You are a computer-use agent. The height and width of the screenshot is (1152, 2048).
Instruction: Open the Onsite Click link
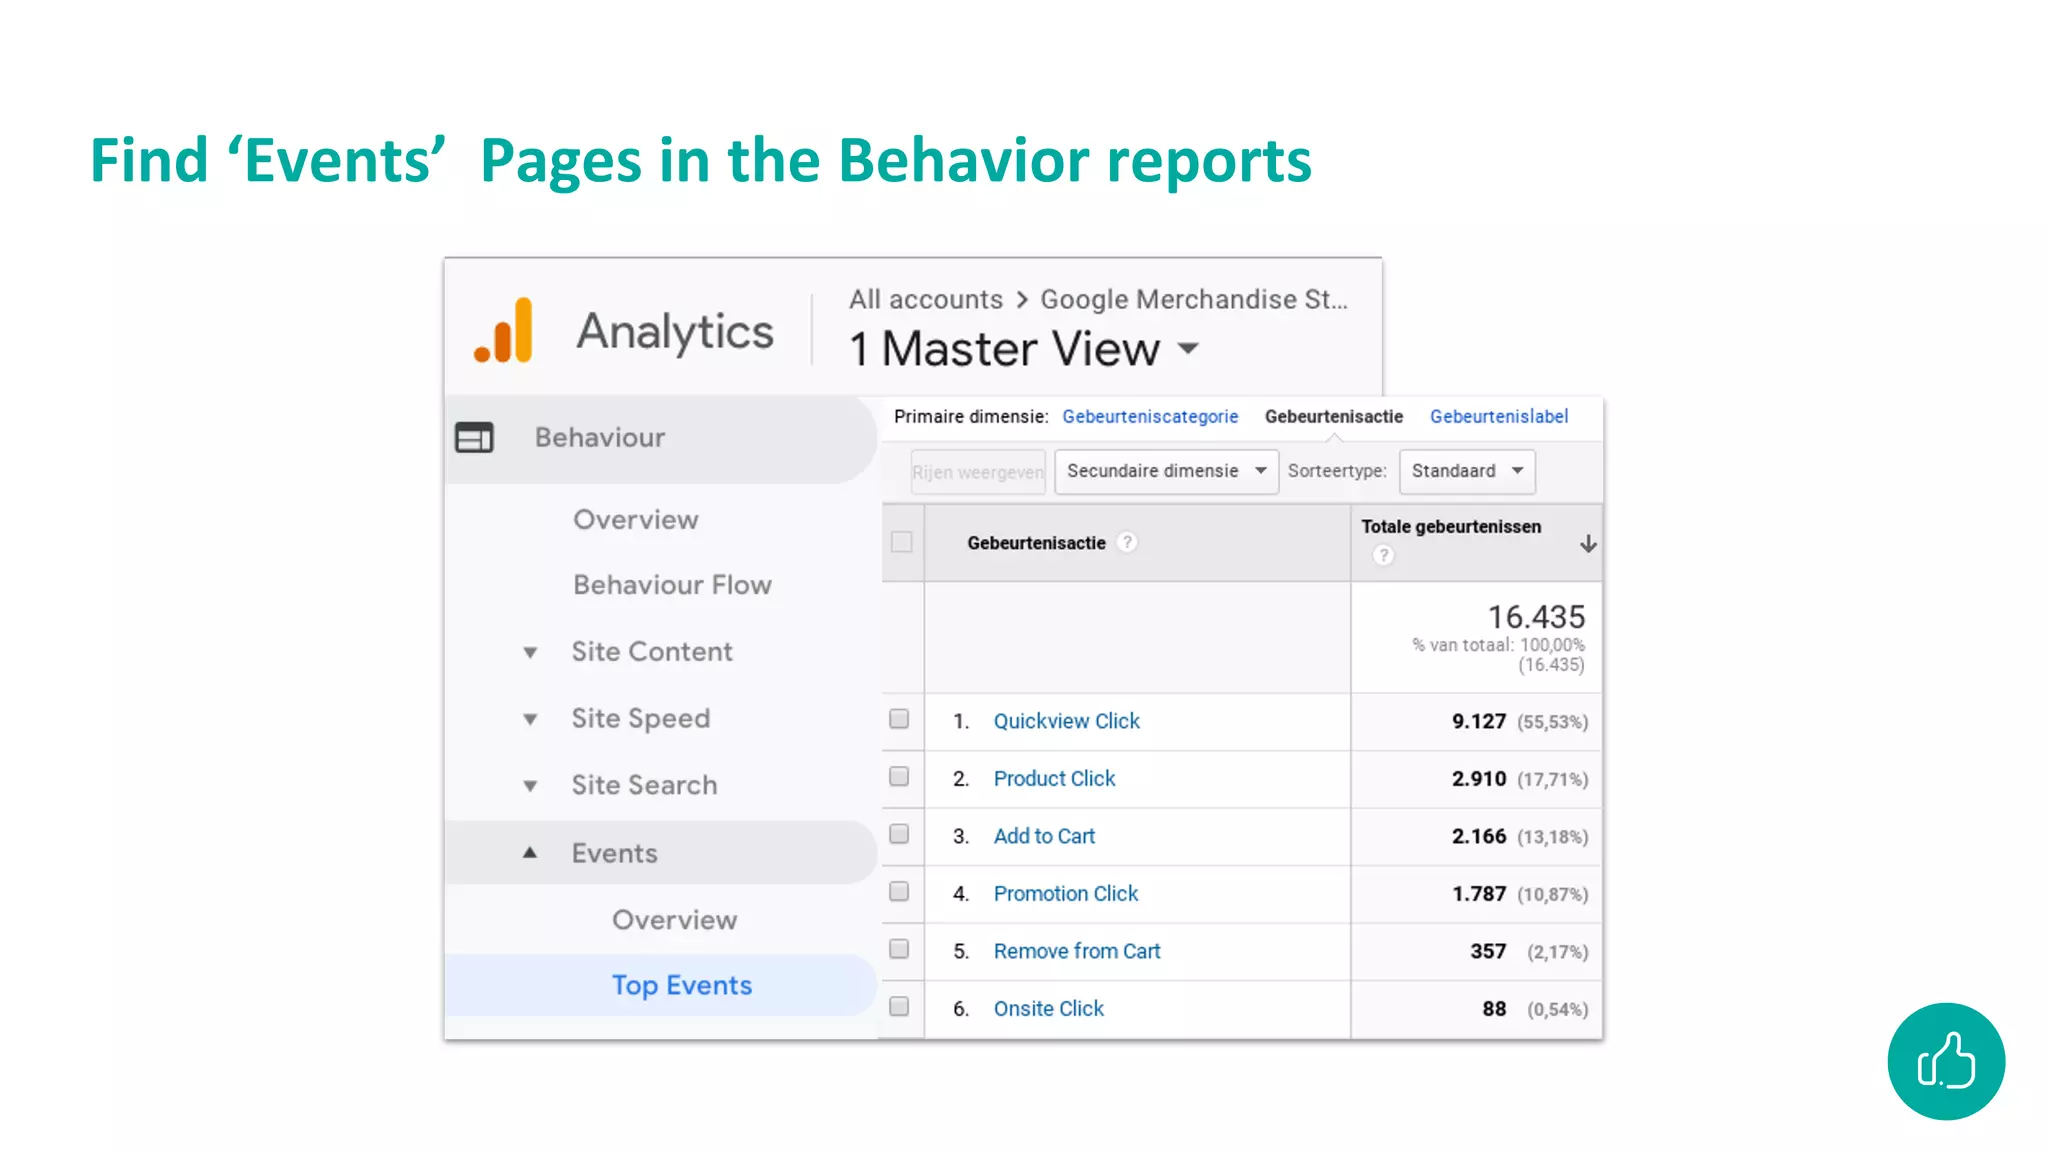(1048, 1008)
